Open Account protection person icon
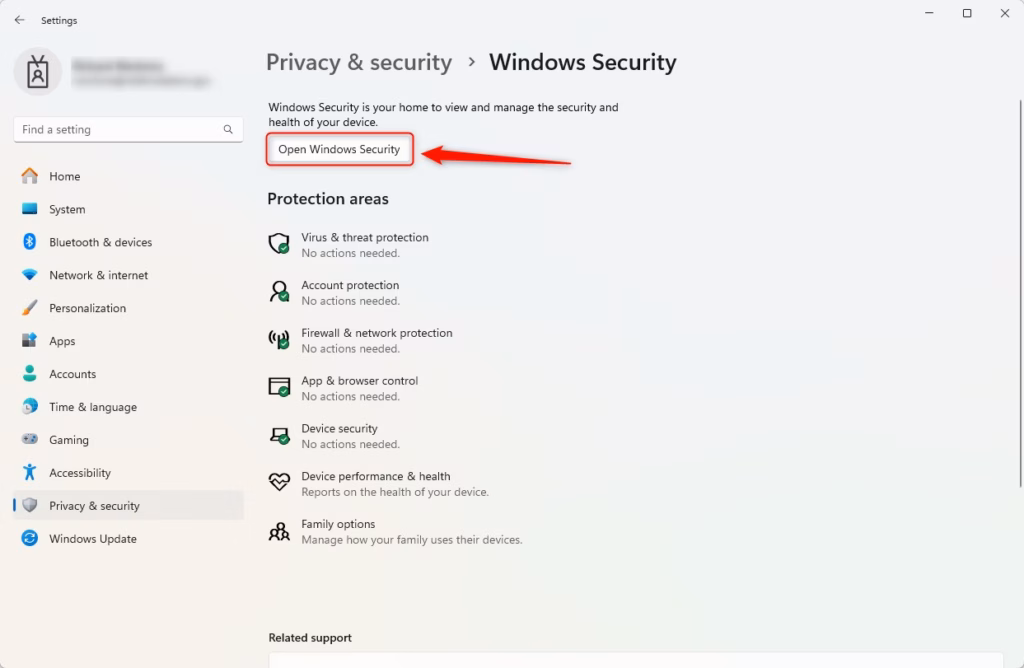This screenshot has width=1024, height=668. [279, 291]
